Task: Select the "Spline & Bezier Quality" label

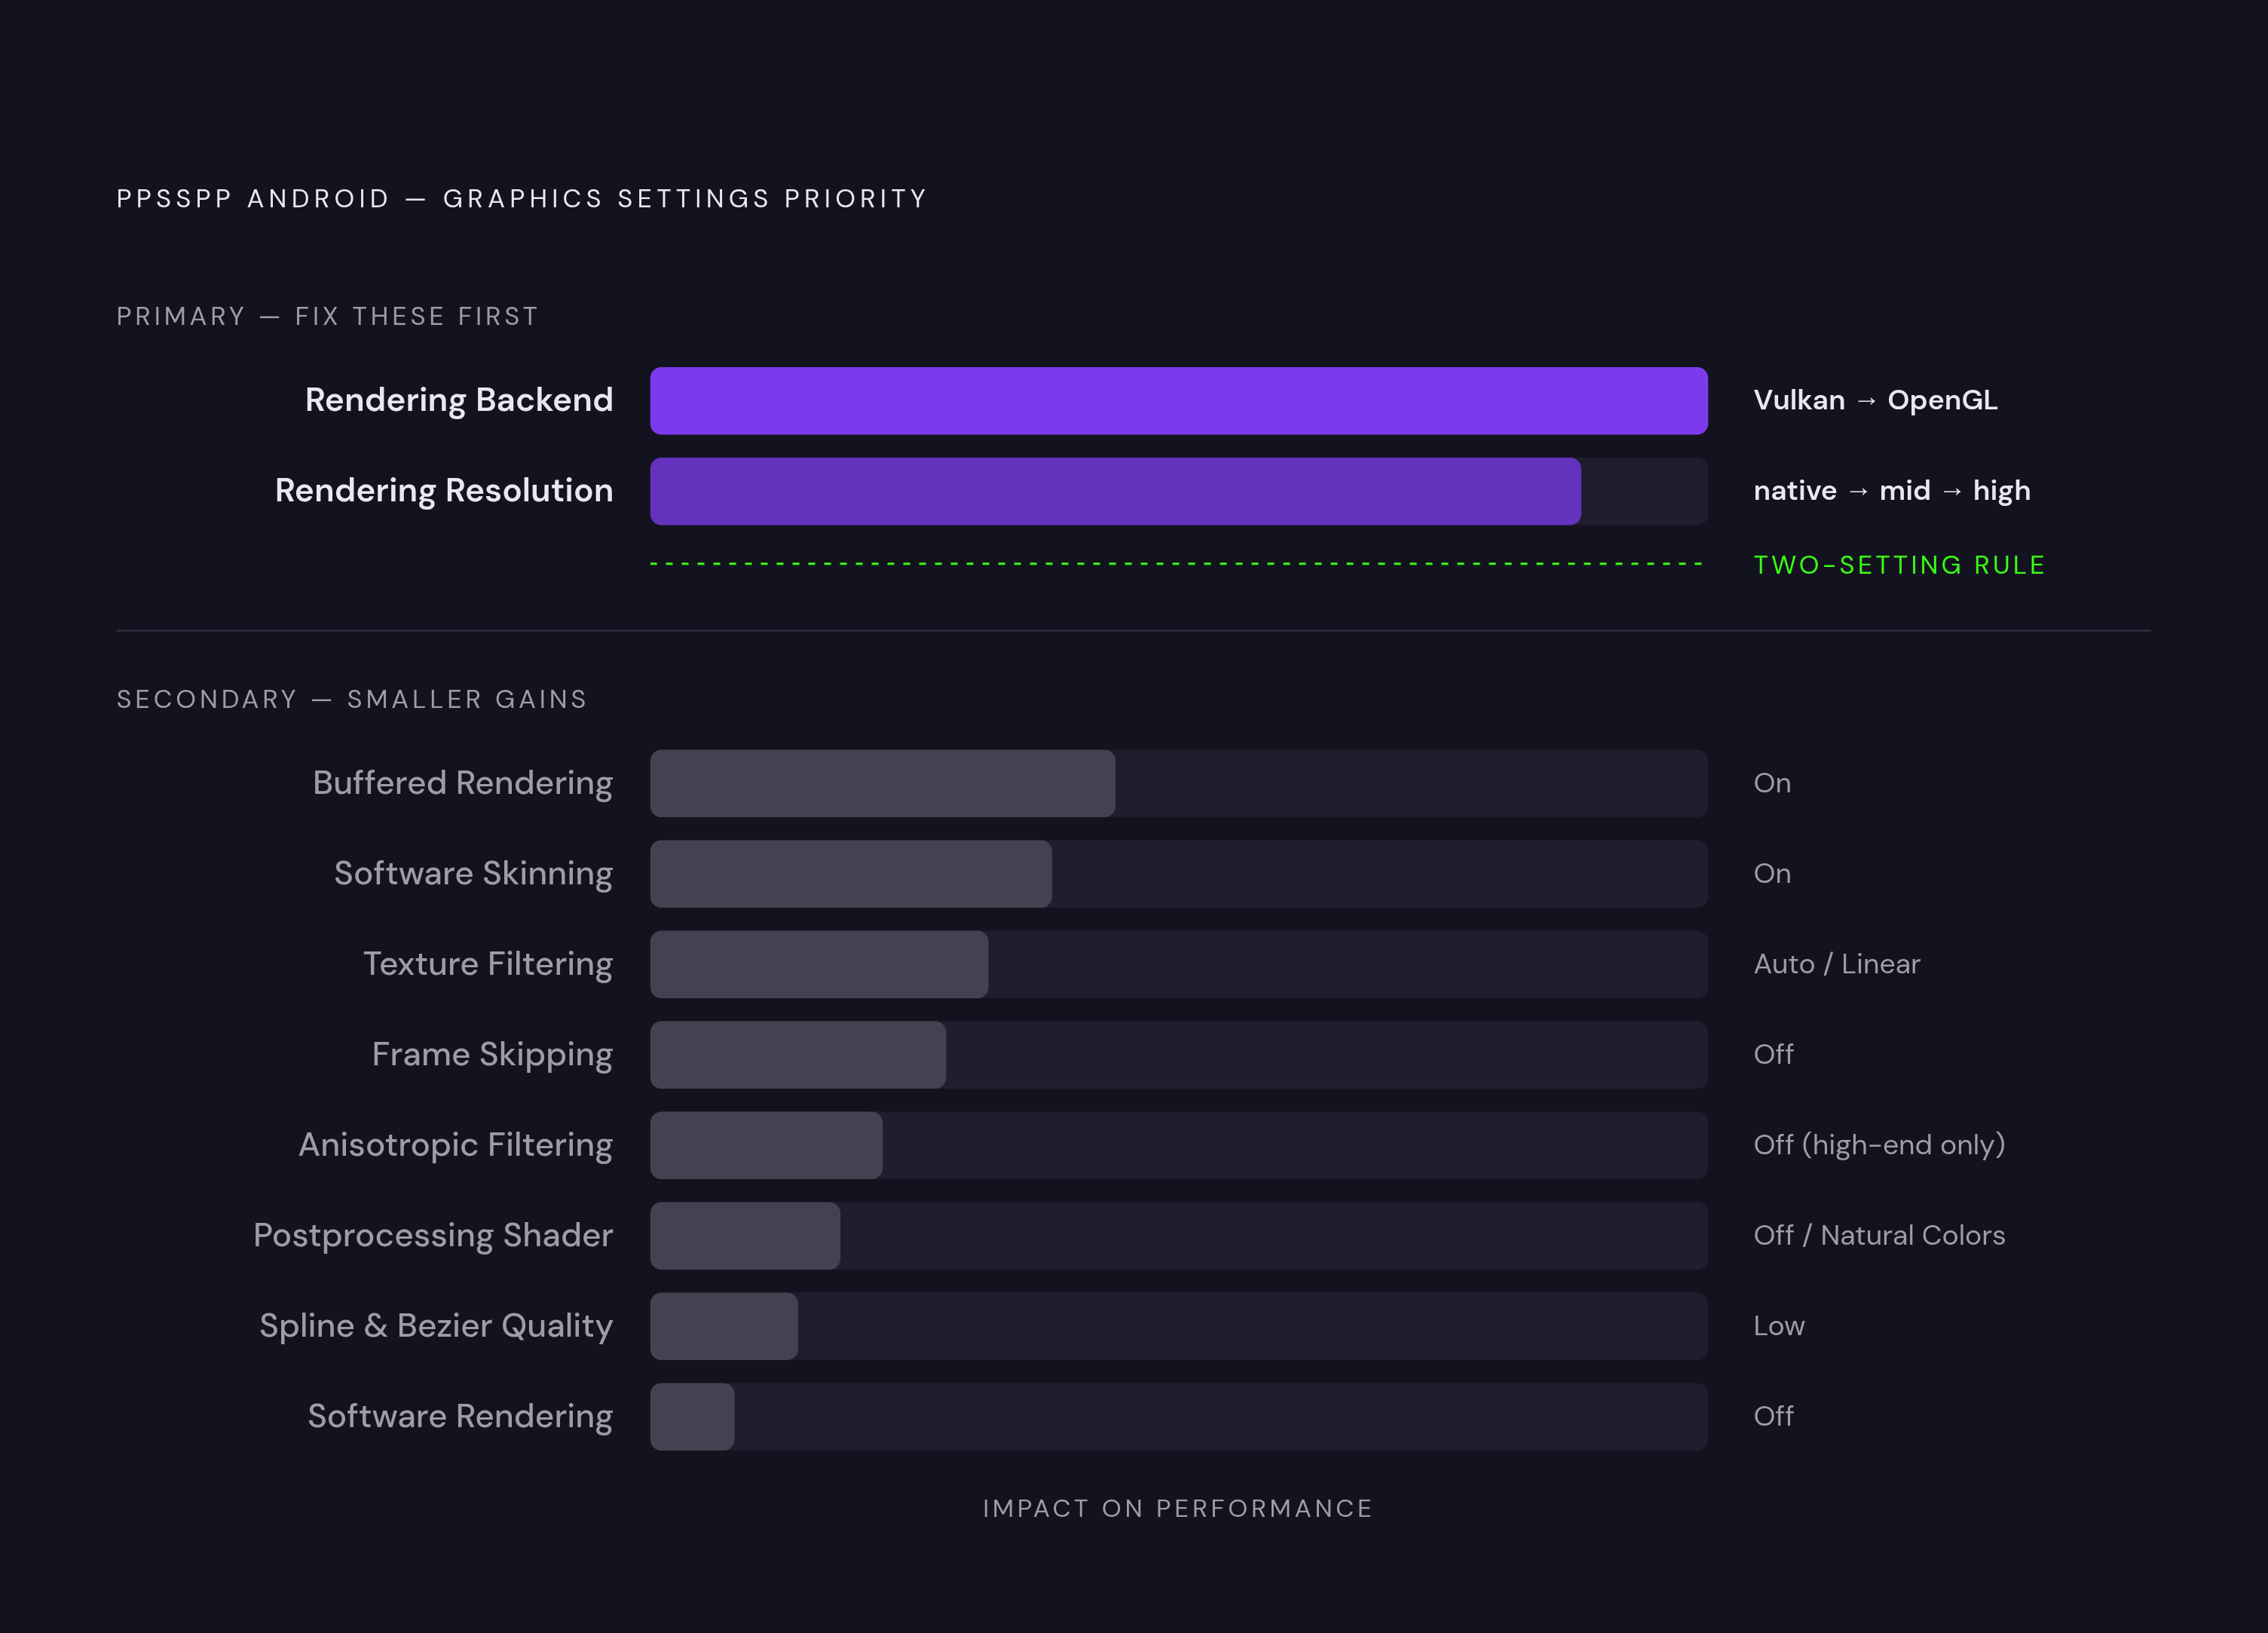Action: click(x=436, y=1326)
